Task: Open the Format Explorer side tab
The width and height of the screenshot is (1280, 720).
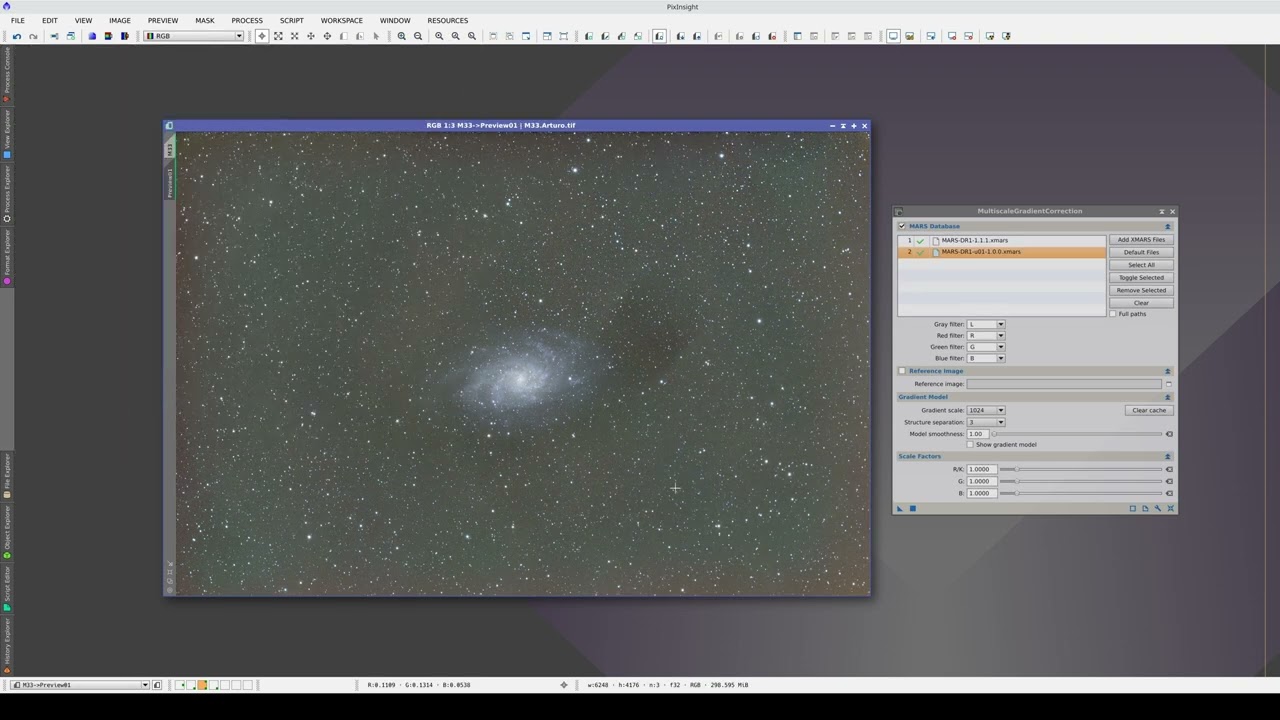Action: [x=7, y=257]
